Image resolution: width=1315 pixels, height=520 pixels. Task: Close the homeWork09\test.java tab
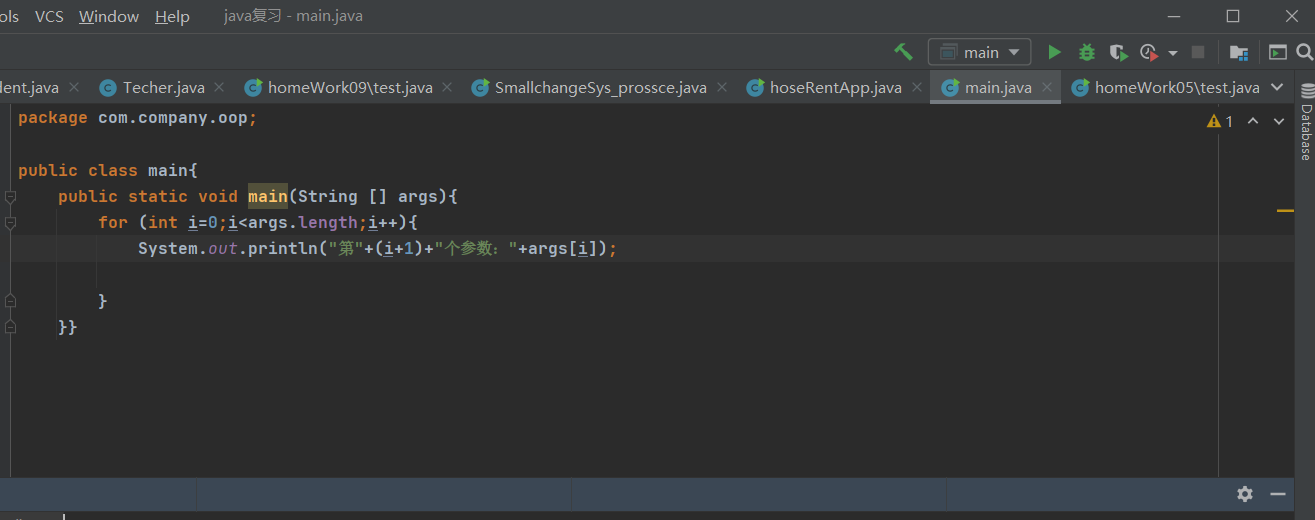tap(447, 88)
